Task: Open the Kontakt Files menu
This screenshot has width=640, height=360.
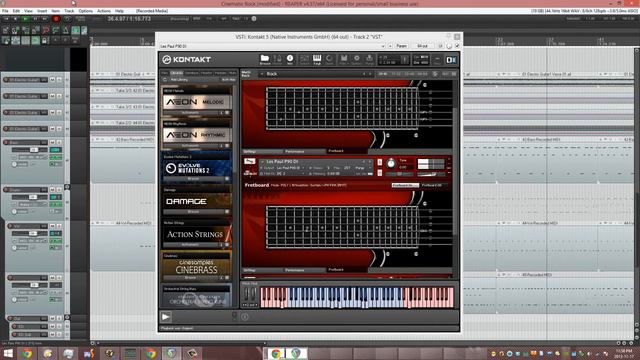Action: pos(344,60)
